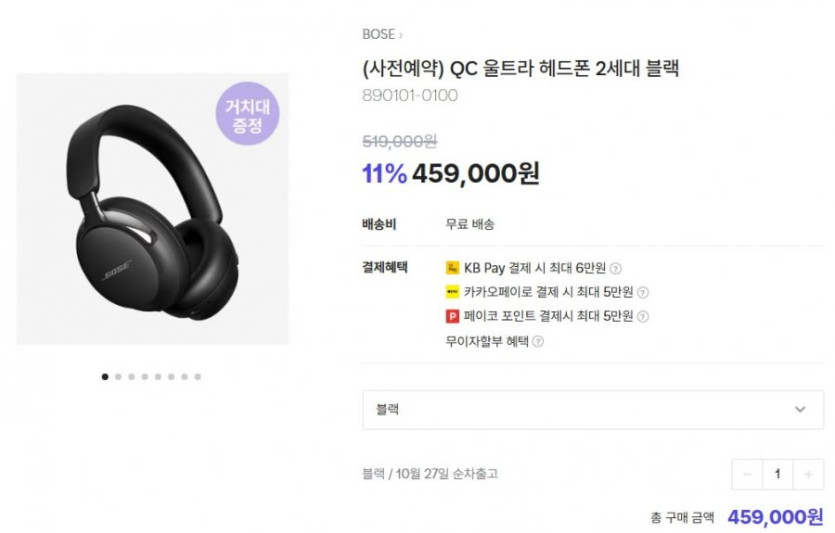Image resolution: width=835 pixels, height=533 pixels.
Task: Expand the BOSE brand breadcrumb arrow
Action: 400,36
